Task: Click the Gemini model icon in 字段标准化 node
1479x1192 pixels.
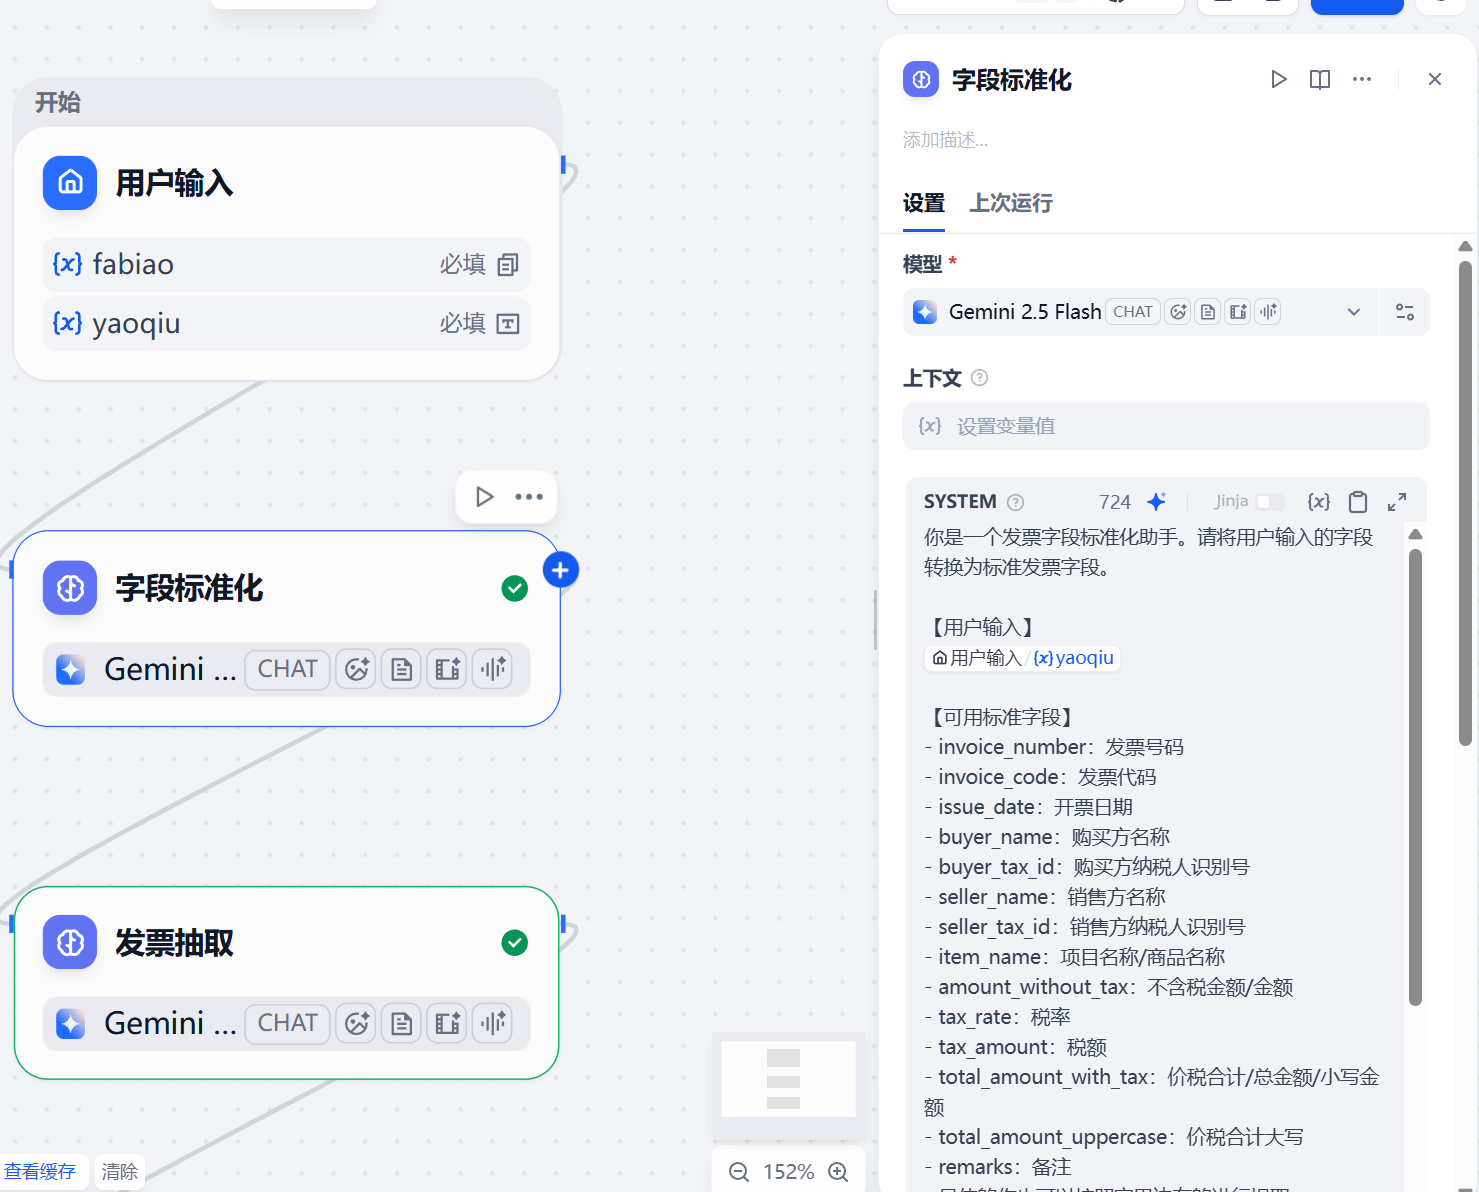Action: coord(70,669)
